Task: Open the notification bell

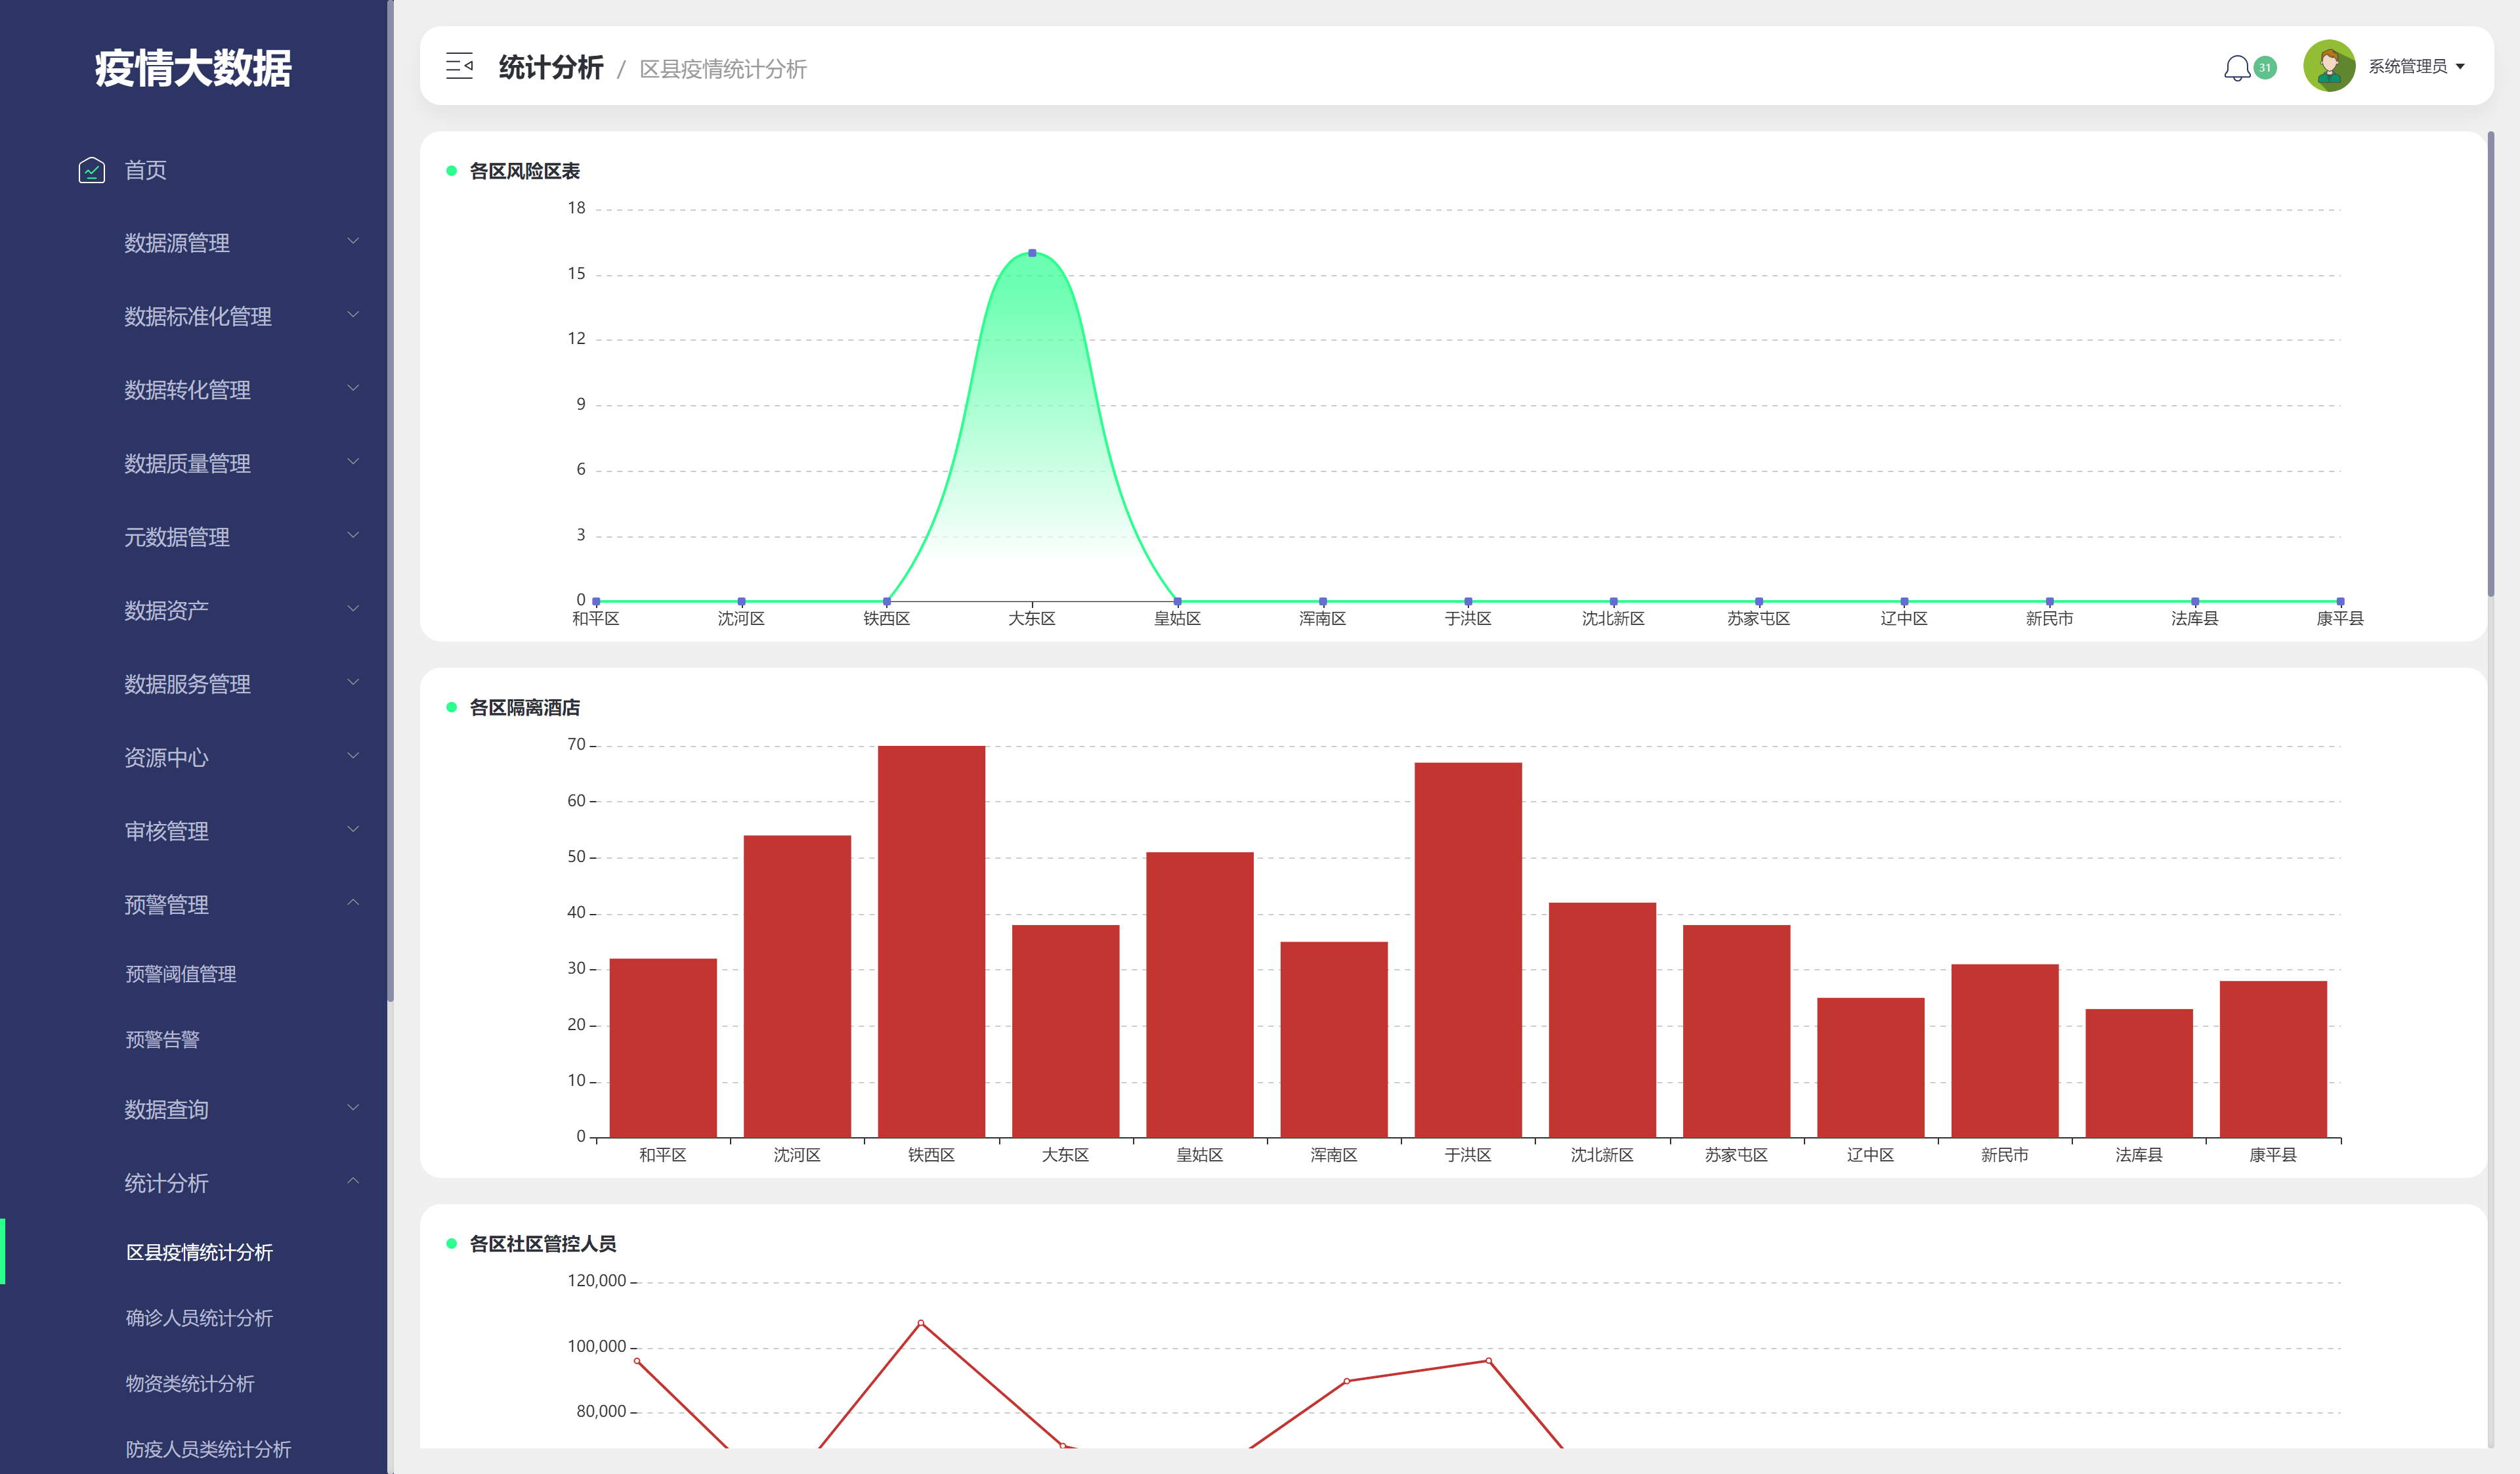Action: [x=2236, y=68]
